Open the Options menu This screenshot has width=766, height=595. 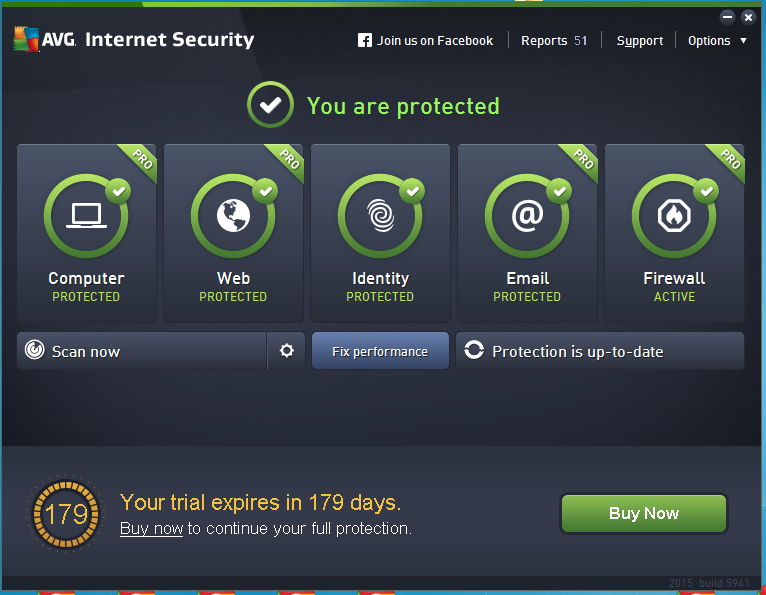709,41
